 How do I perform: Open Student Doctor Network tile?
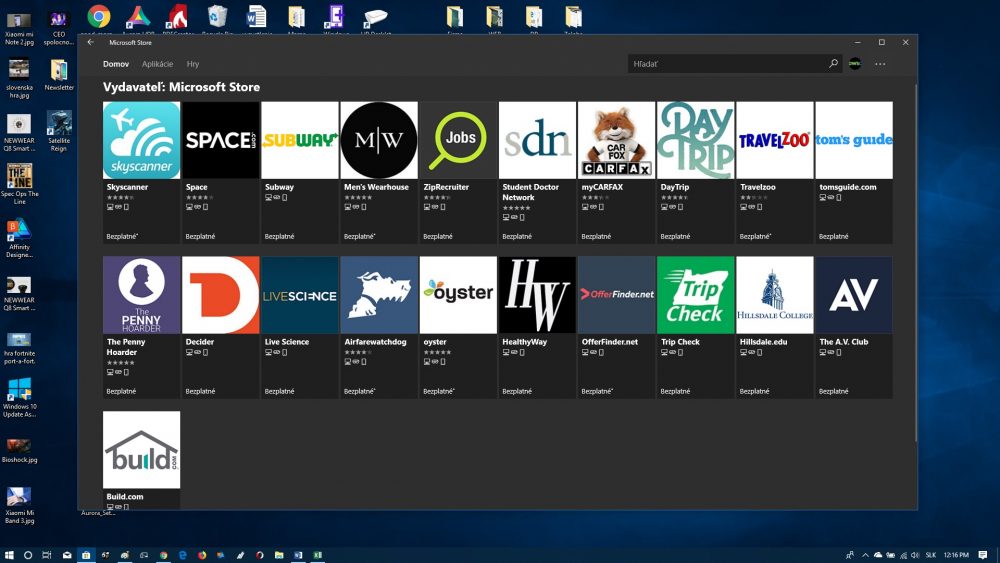(537, 172)
